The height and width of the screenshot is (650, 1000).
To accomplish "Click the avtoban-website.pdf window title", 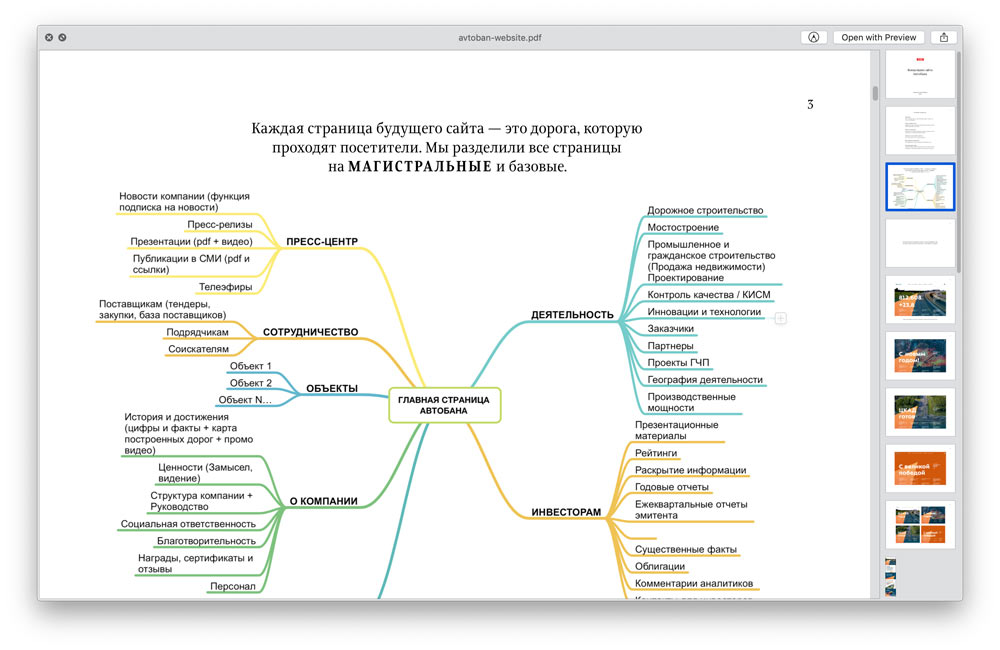I will tap(500, 37).
